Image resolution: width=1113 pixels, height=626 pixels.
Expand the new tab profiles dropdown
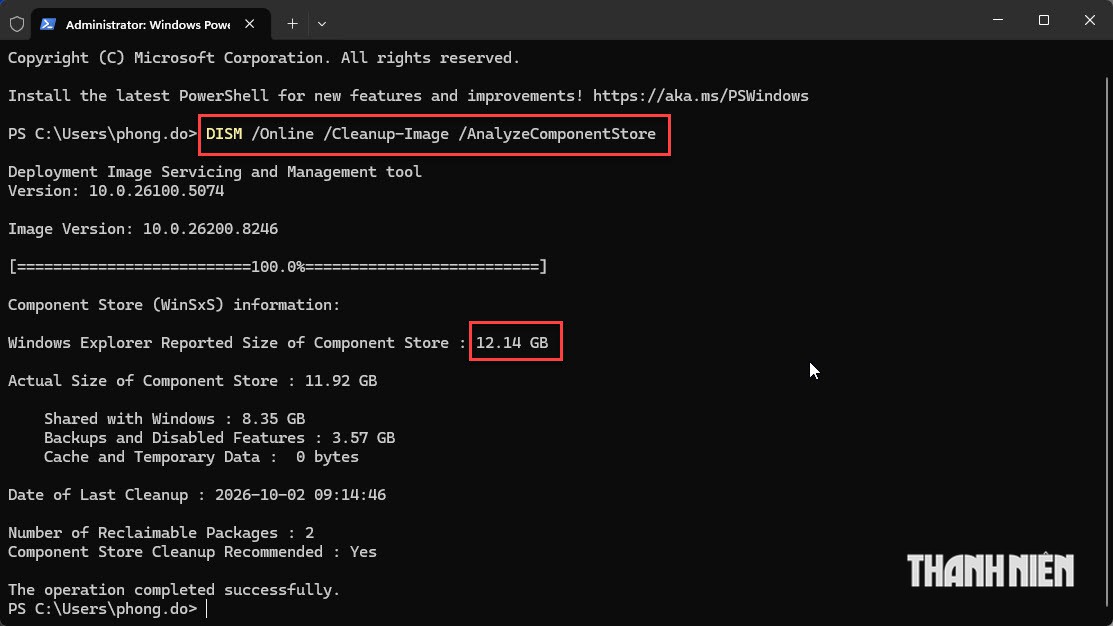click(322, 24)
